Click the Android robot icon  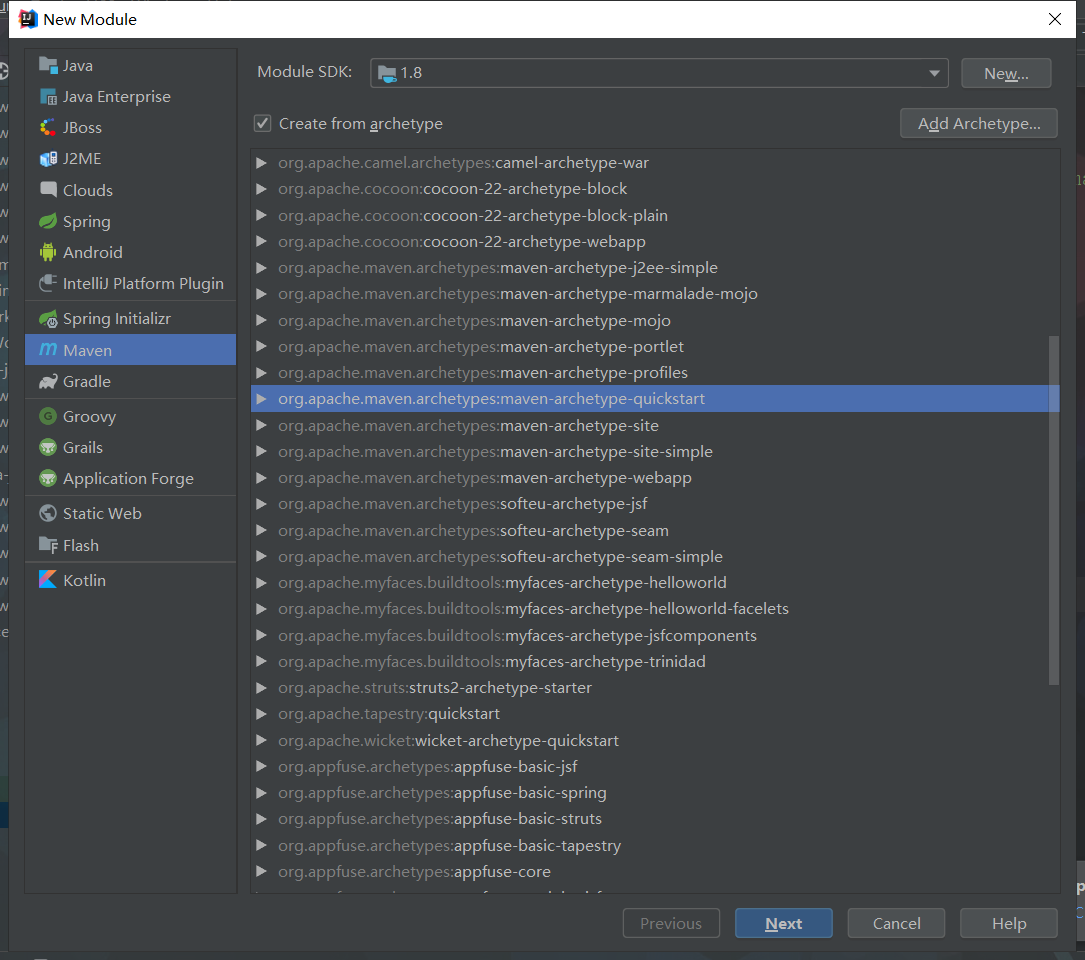(48, 252)
